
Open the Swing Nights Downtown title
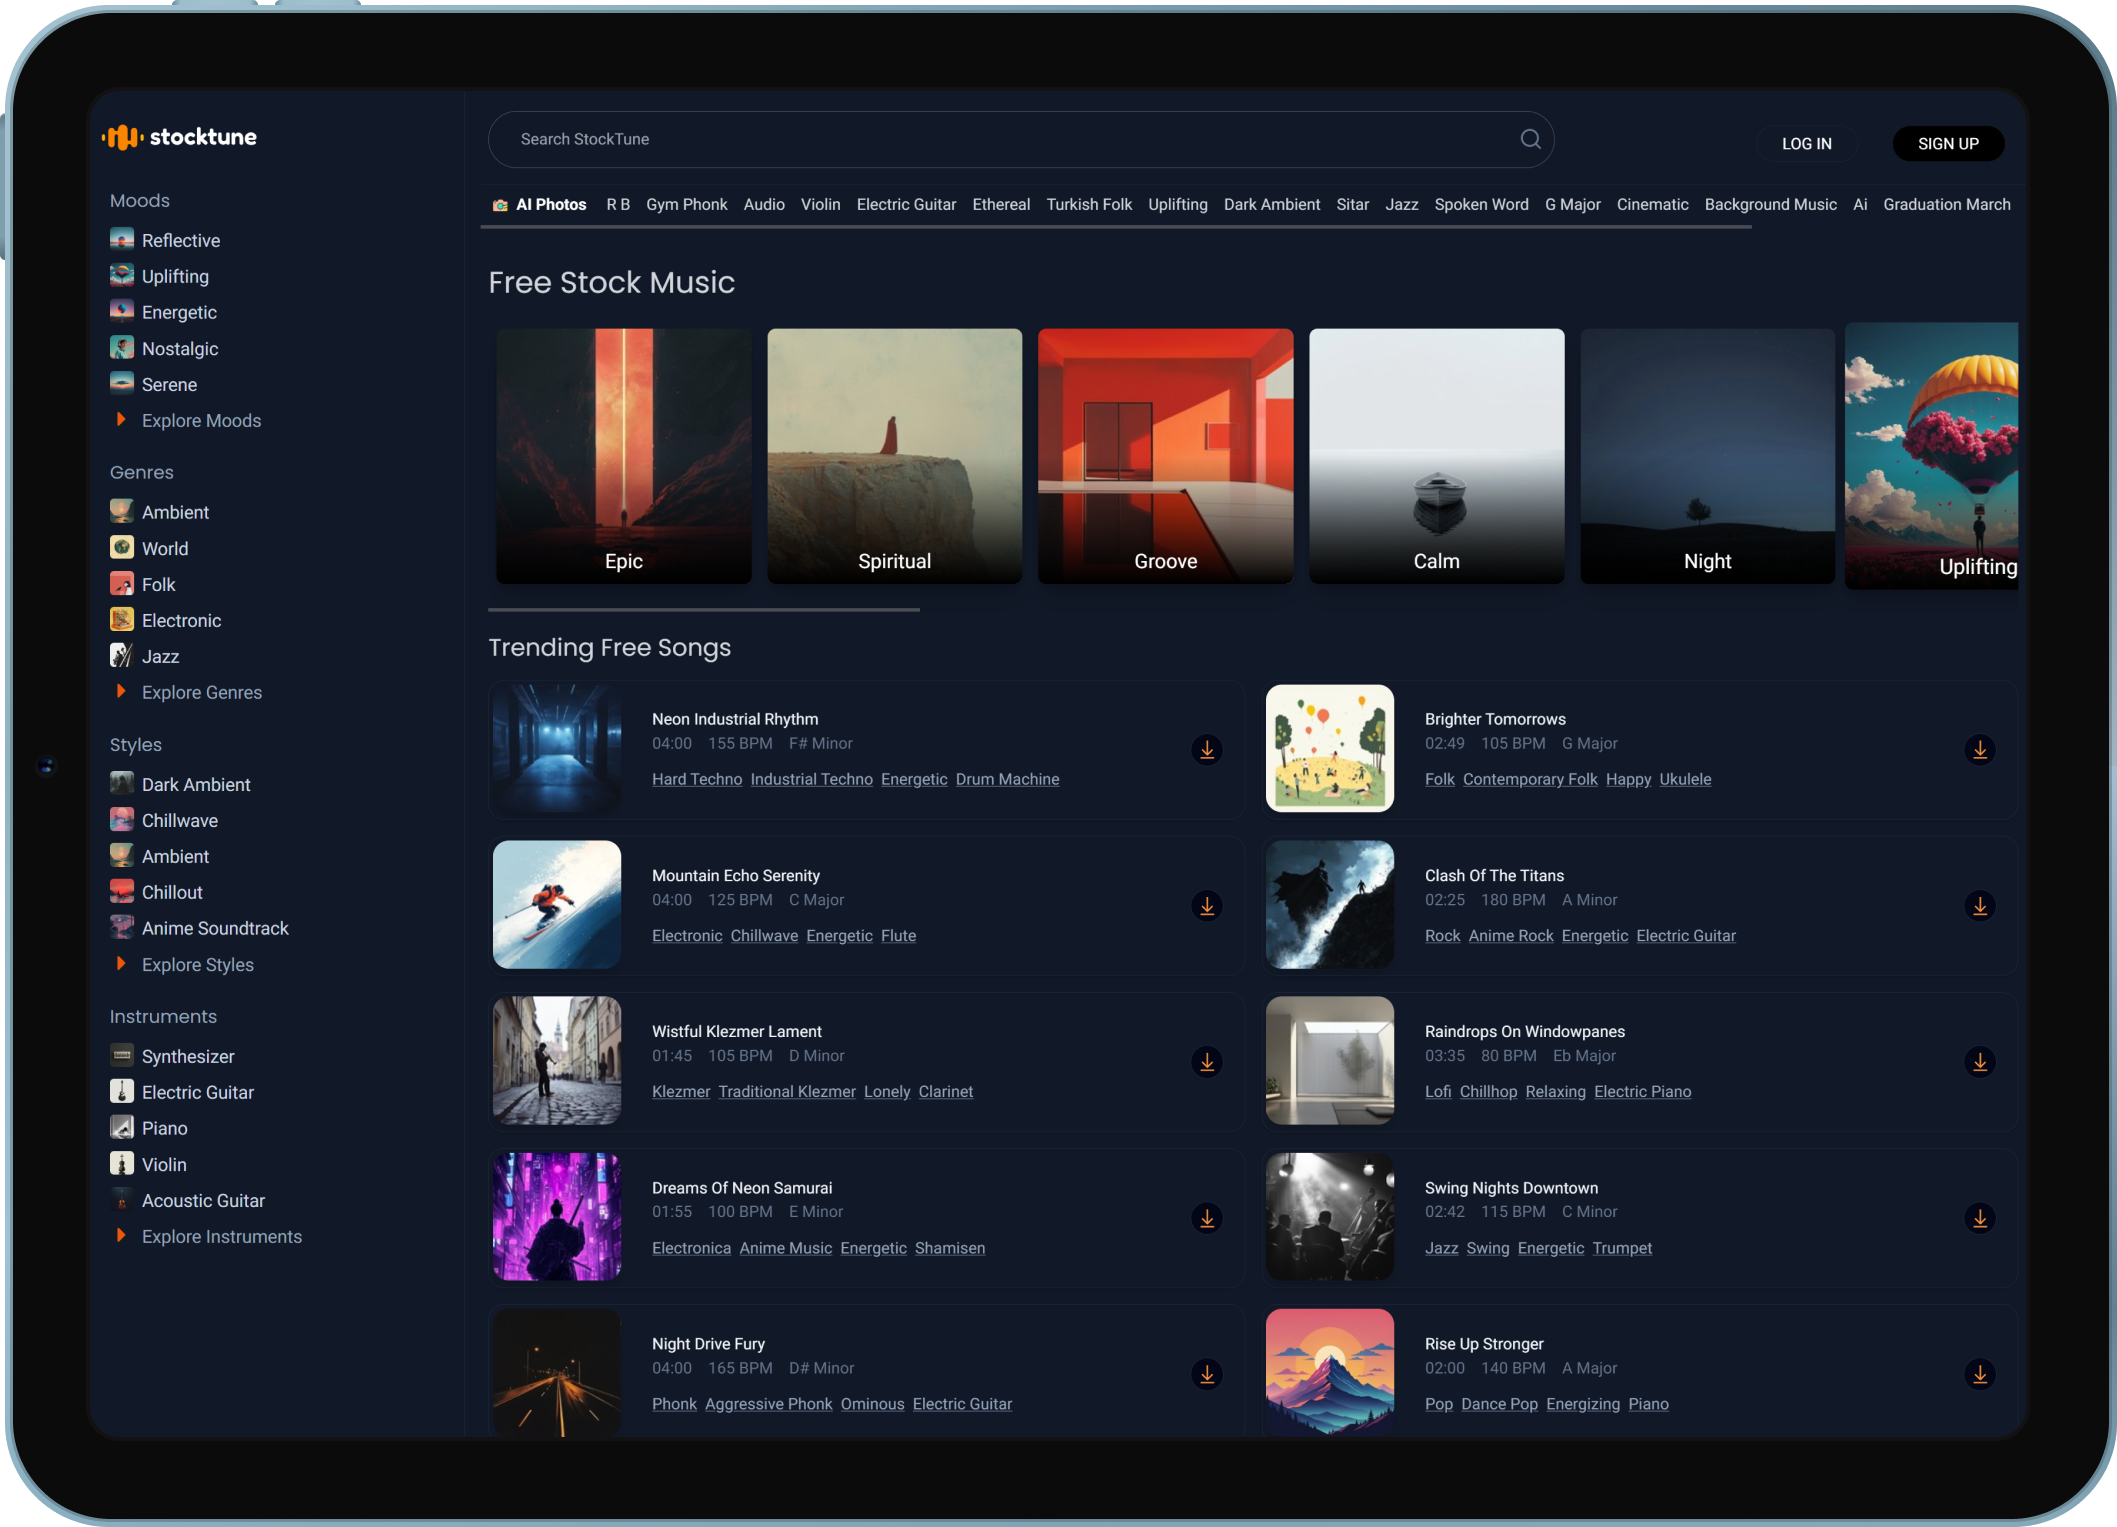click(x=1511, y=1187)
